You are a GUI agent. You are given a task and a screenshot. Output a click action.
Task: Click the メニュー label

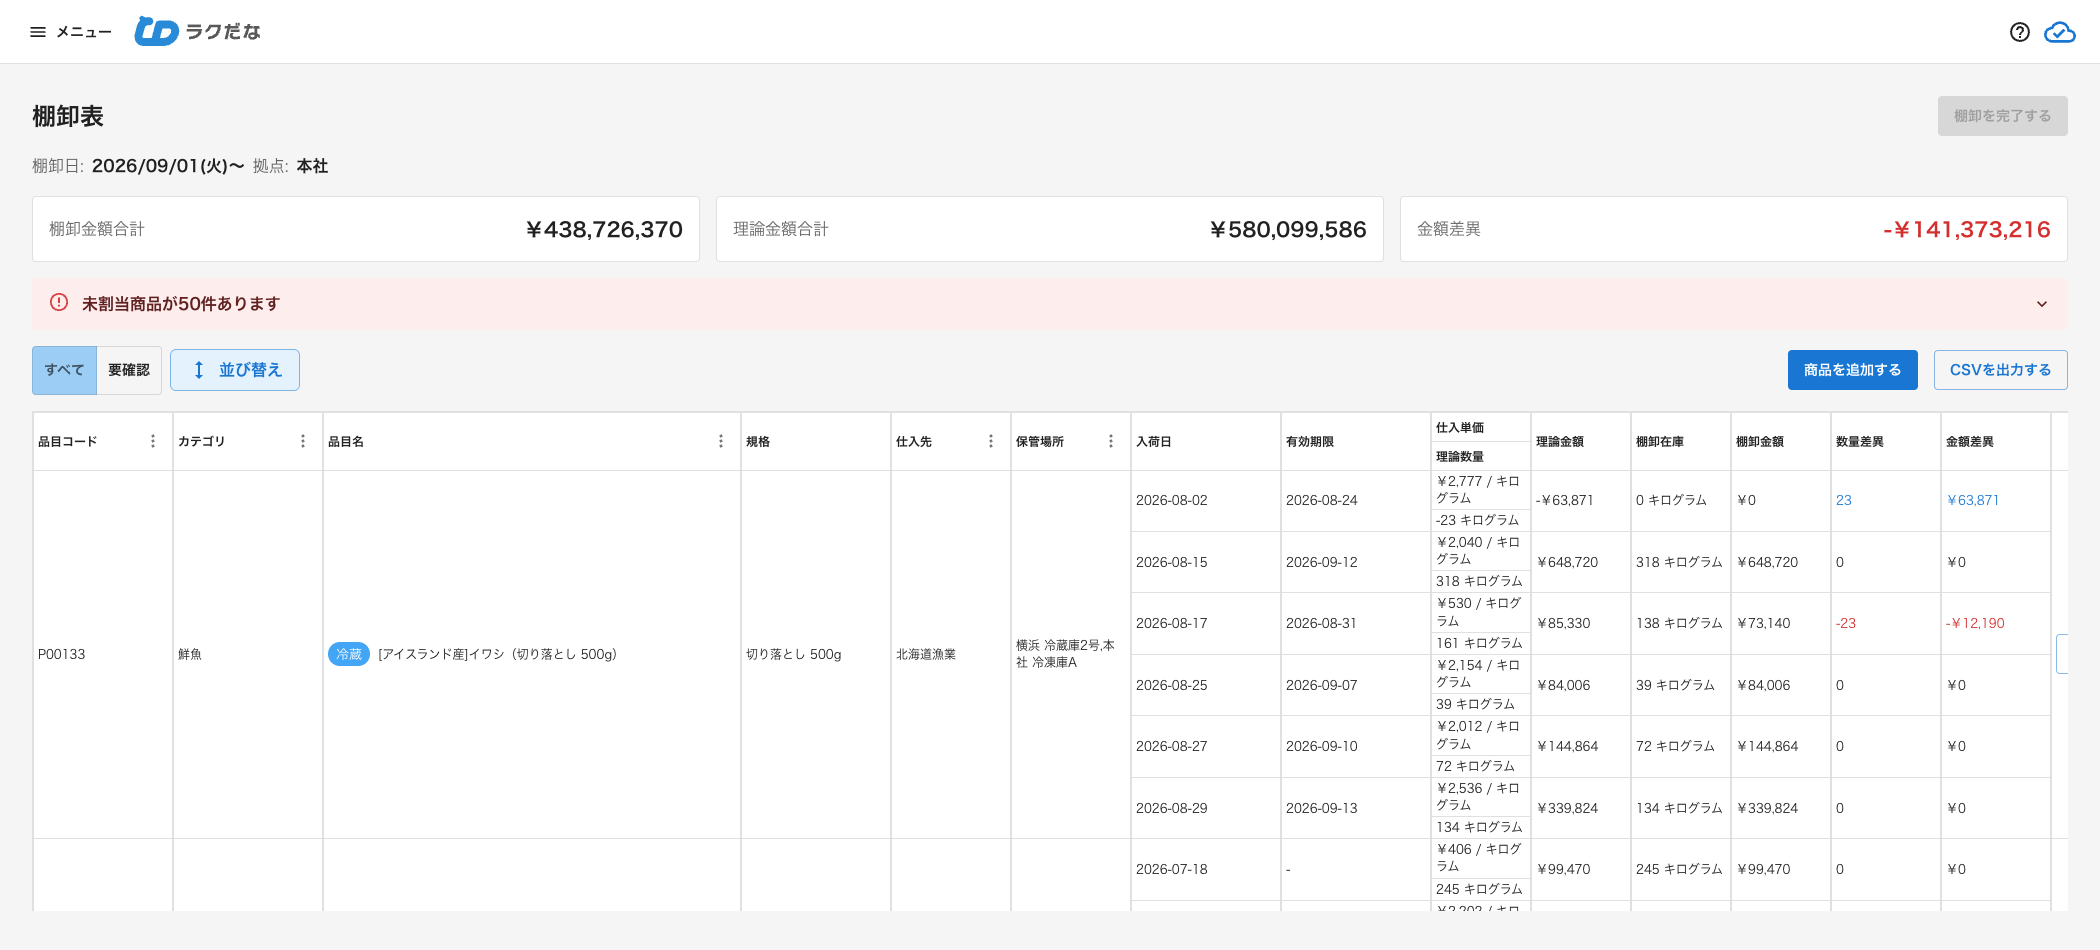[84, 32]
